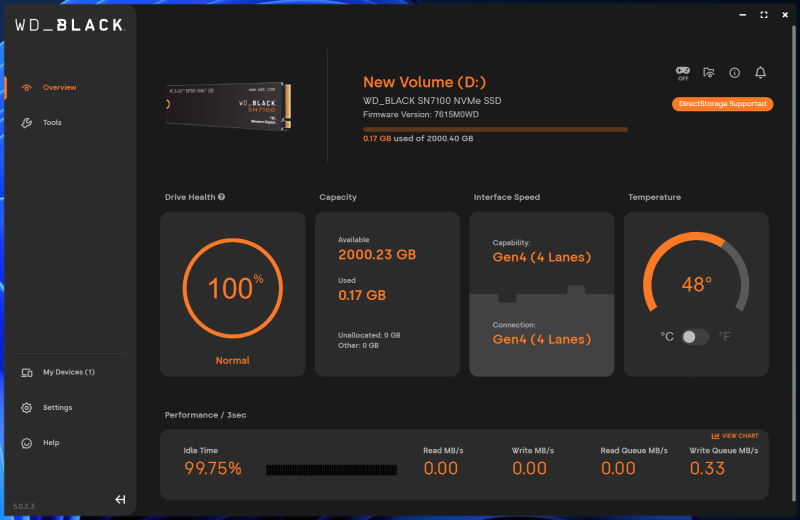Image resolution: width=800 pixels, height=520 pixels.
Task: Click the Drive Health help question mark
Action: coord(221,197)
